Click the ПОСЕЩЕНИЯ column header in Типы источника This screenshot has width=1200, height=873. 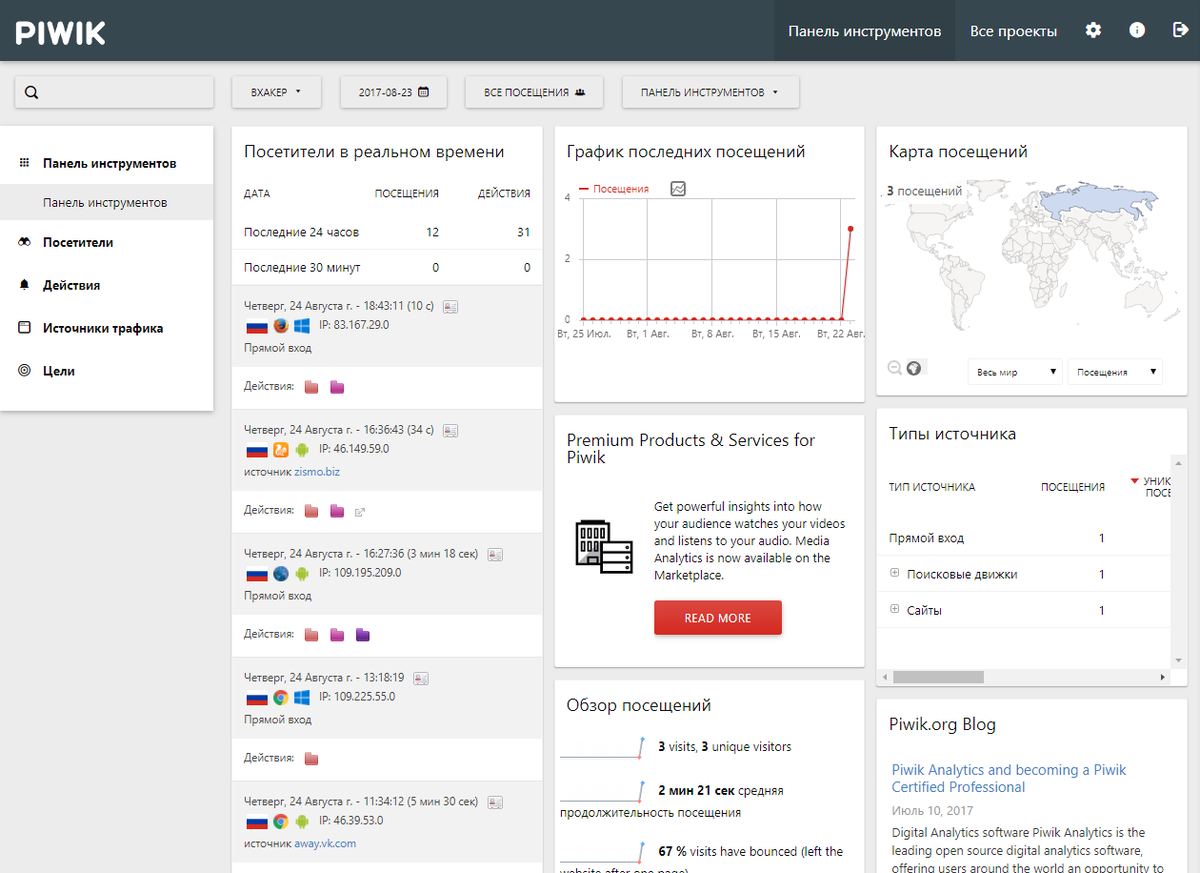pos(1073,487)
